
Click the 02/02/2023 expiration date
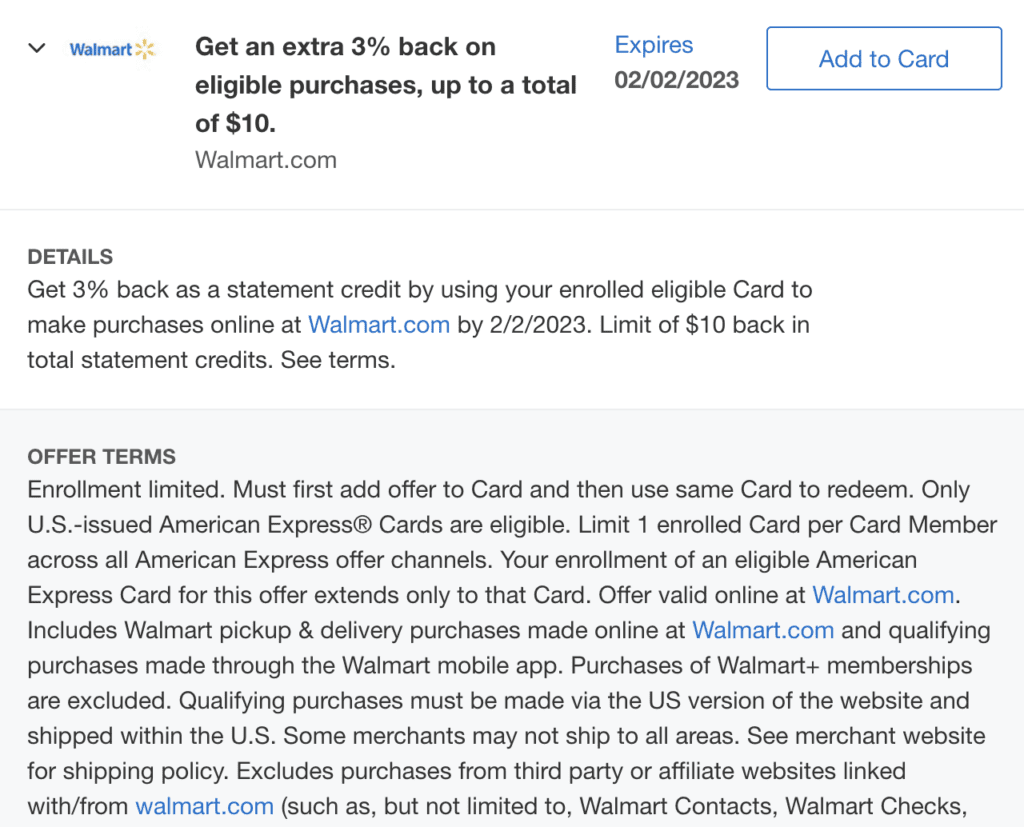pos(677,80)
